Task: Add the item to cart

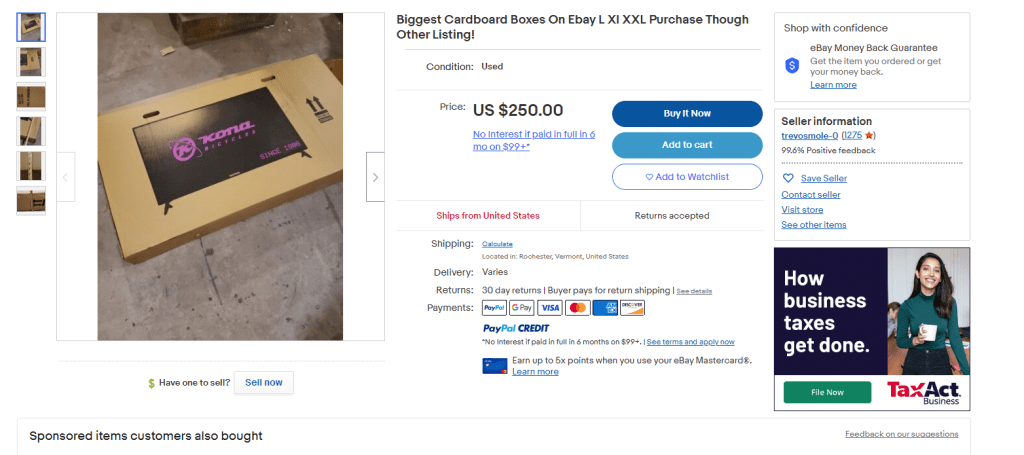Action: pos(687,145)
